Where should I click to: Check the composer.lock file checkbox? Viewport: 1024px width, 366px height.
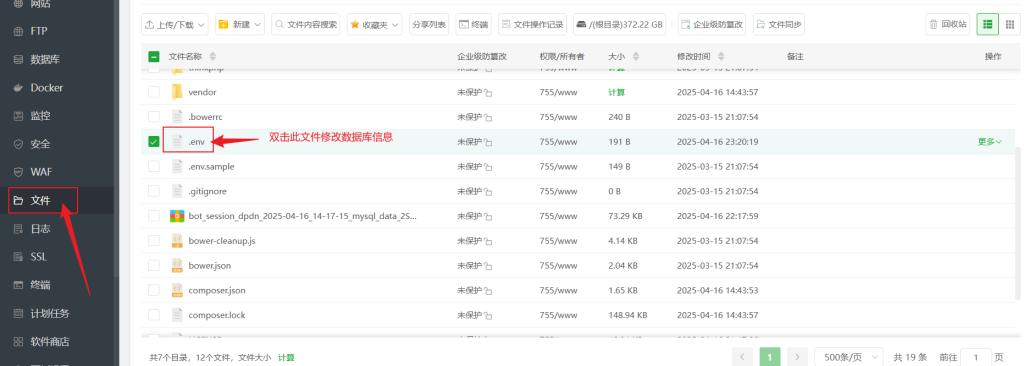(154, 315)
